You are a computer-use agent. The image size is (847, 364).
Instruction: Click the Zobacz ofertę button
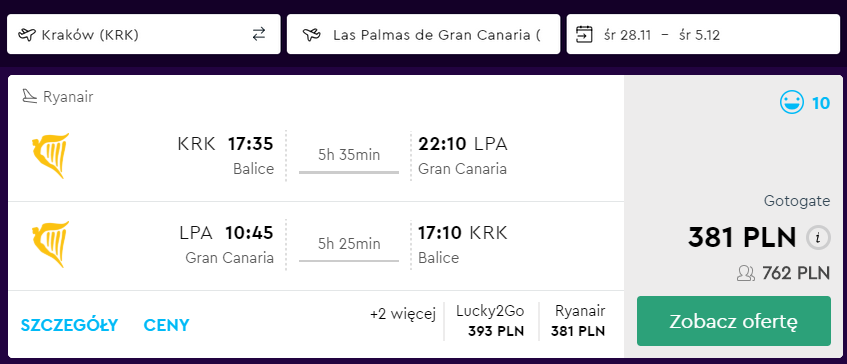734,321
